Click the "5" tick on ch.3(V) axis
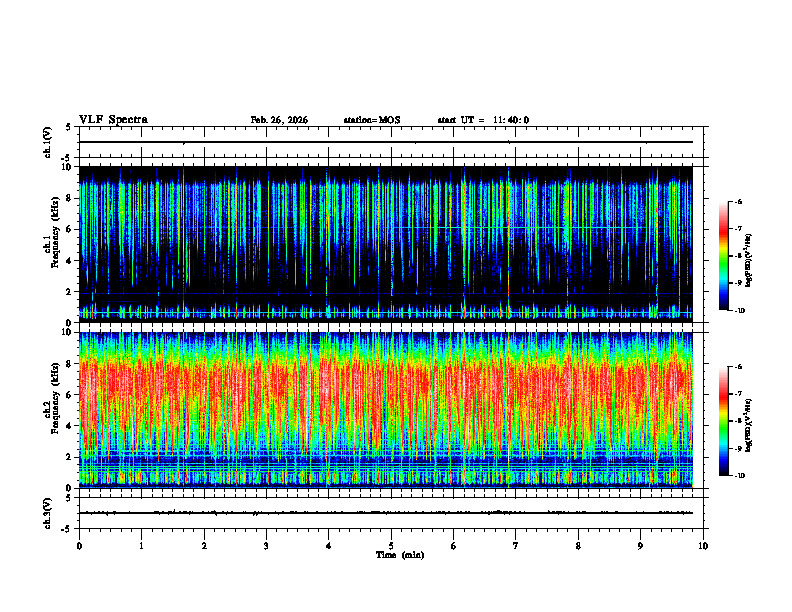Screen dimensions: 792x612 click(69, 498)
